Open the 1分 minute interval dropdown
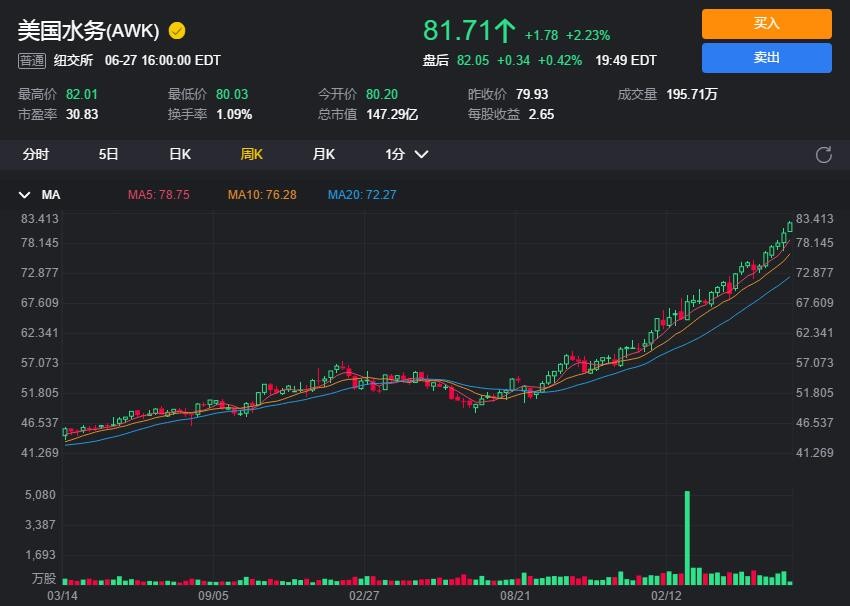 coord(407,154)
